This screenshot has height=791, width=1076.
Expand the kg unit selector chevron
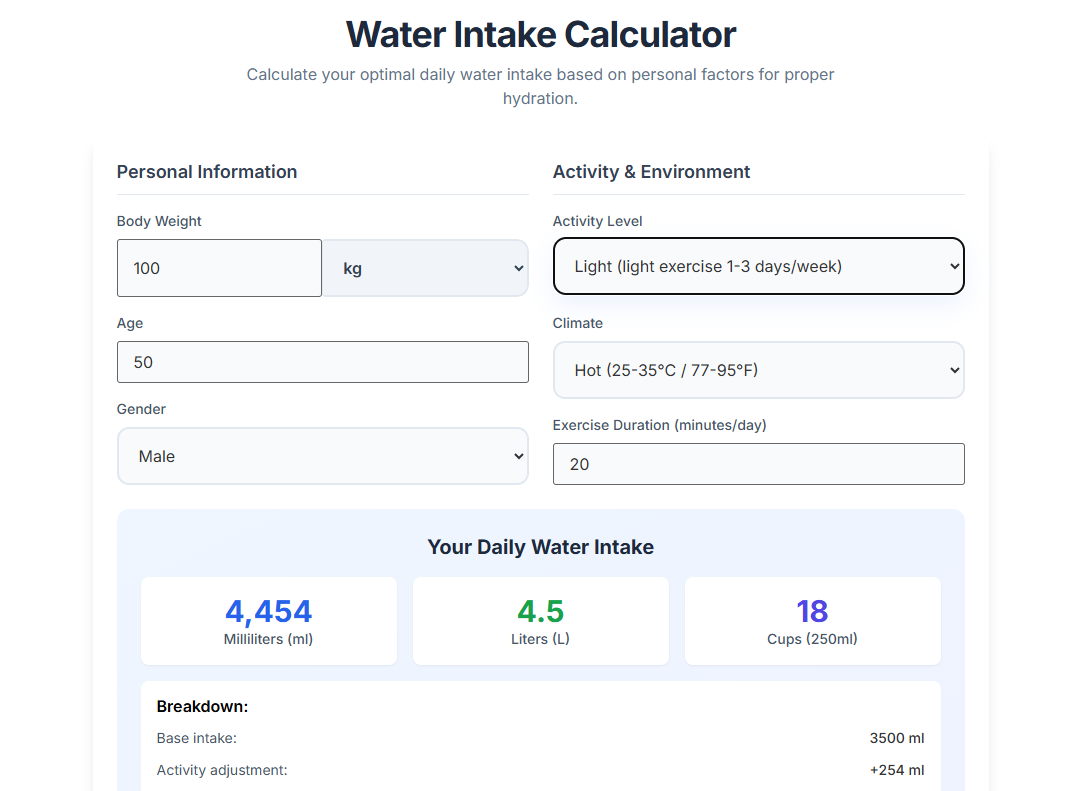(519, 267)
